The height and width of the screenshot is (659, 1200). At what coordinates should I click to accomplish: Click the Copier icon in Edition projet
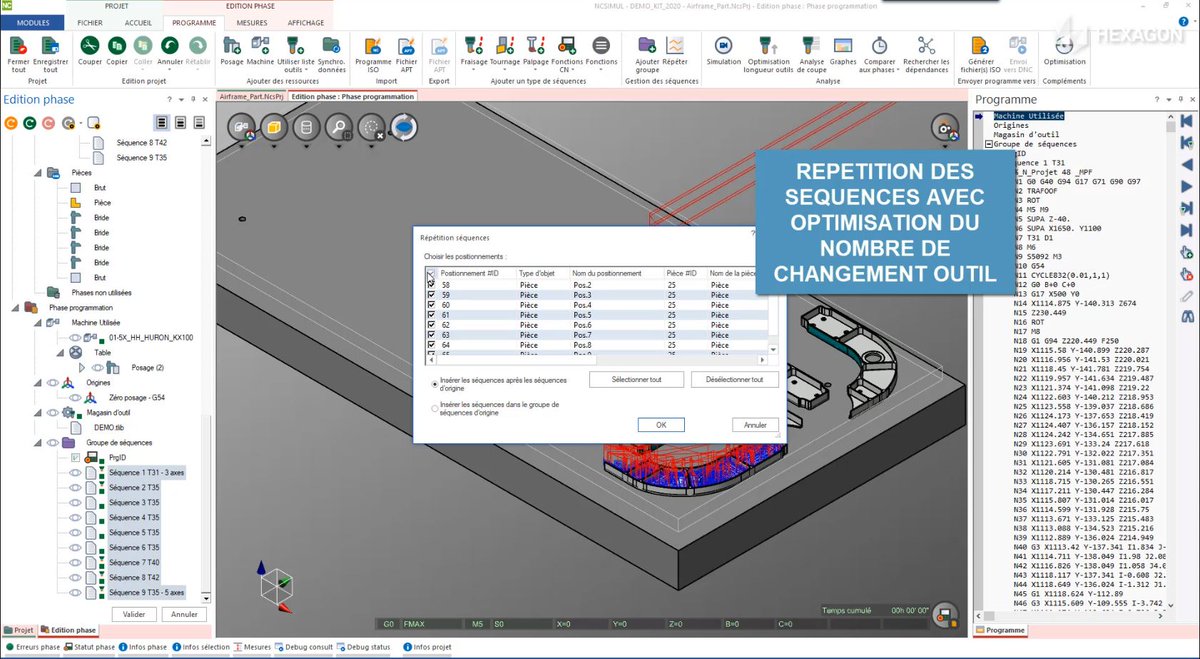tap(117, 46)
